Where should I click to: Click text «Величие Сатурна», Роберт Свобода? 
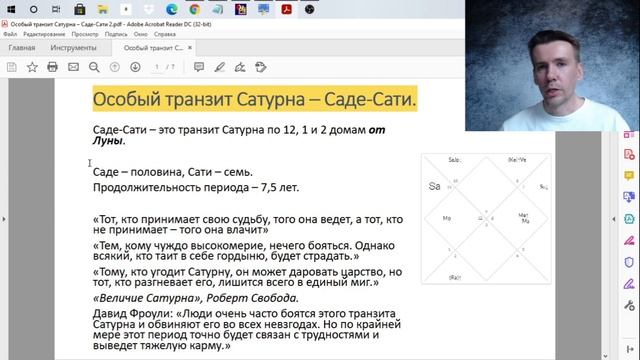[196, 298]
